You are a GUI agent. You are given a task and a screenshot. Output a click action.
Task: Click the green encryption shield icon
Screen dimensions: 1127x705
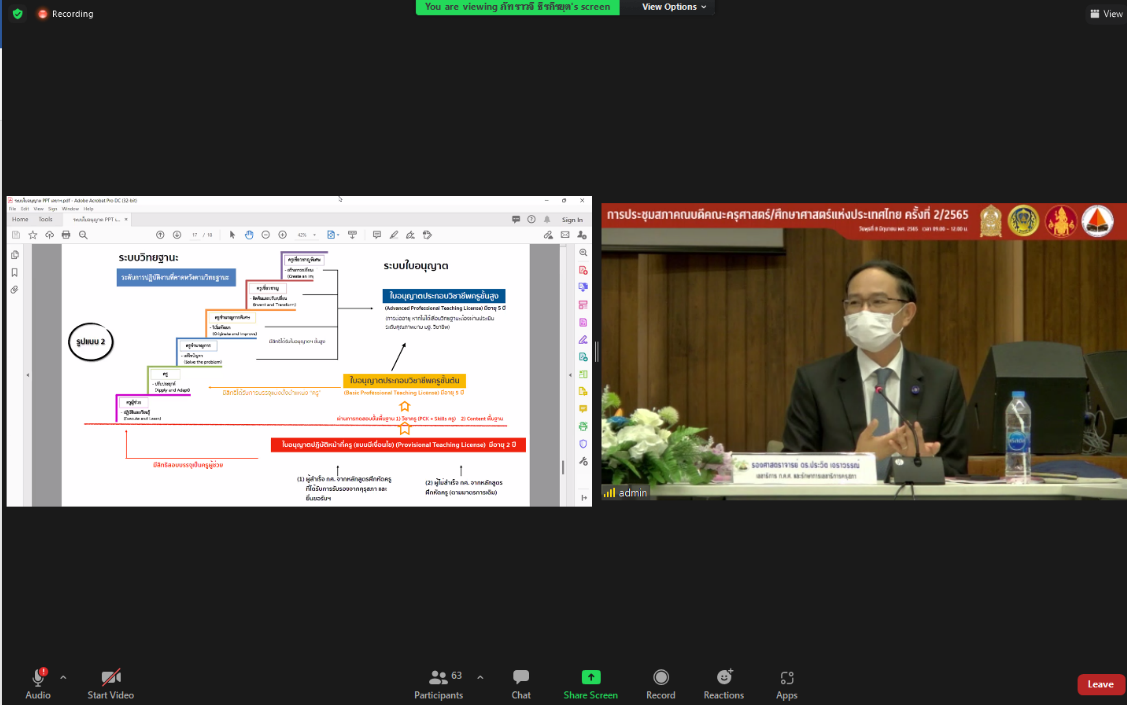(x=17, y=14)
